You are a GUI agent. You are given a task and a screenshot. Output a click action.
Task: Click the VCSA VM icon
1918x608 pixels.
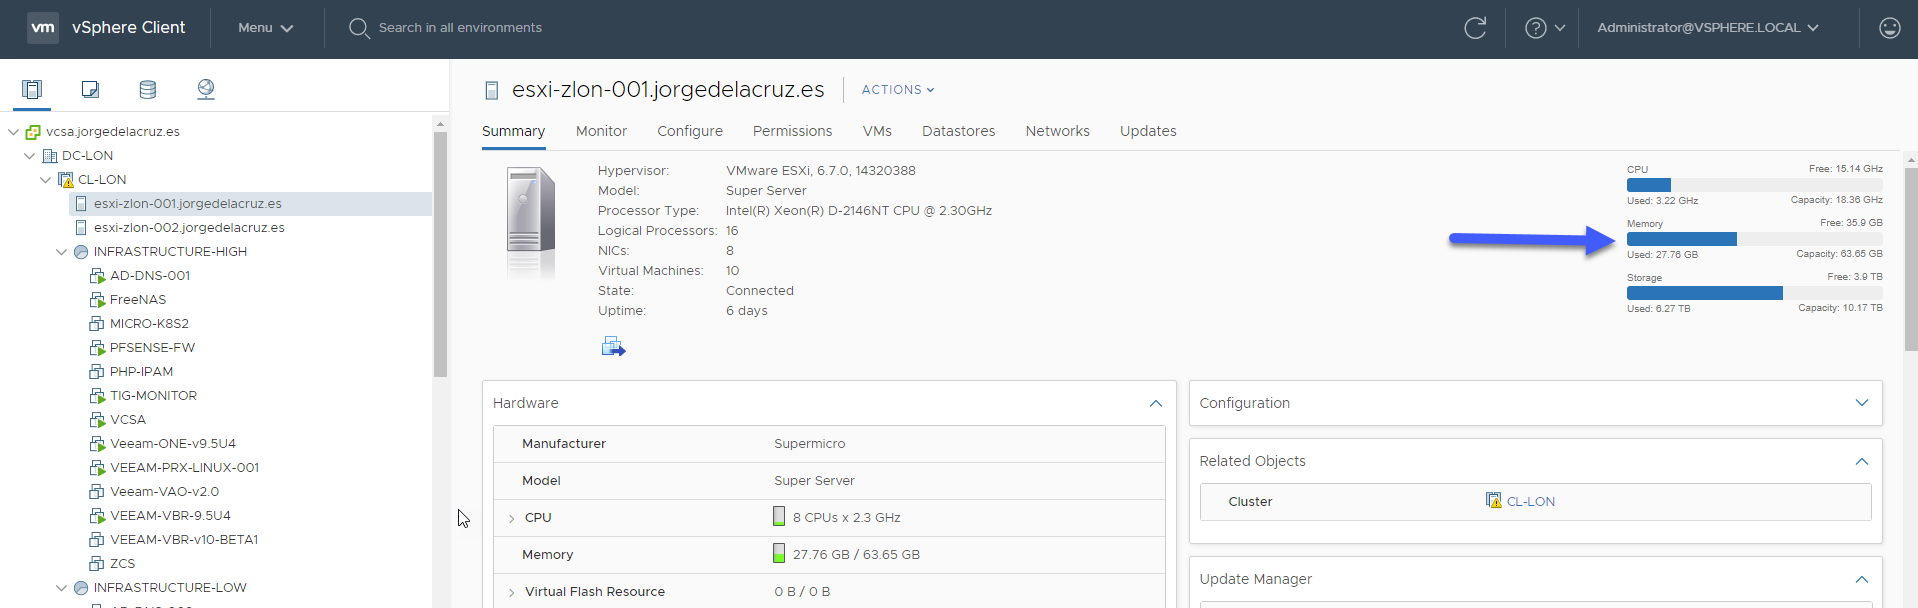97,420
